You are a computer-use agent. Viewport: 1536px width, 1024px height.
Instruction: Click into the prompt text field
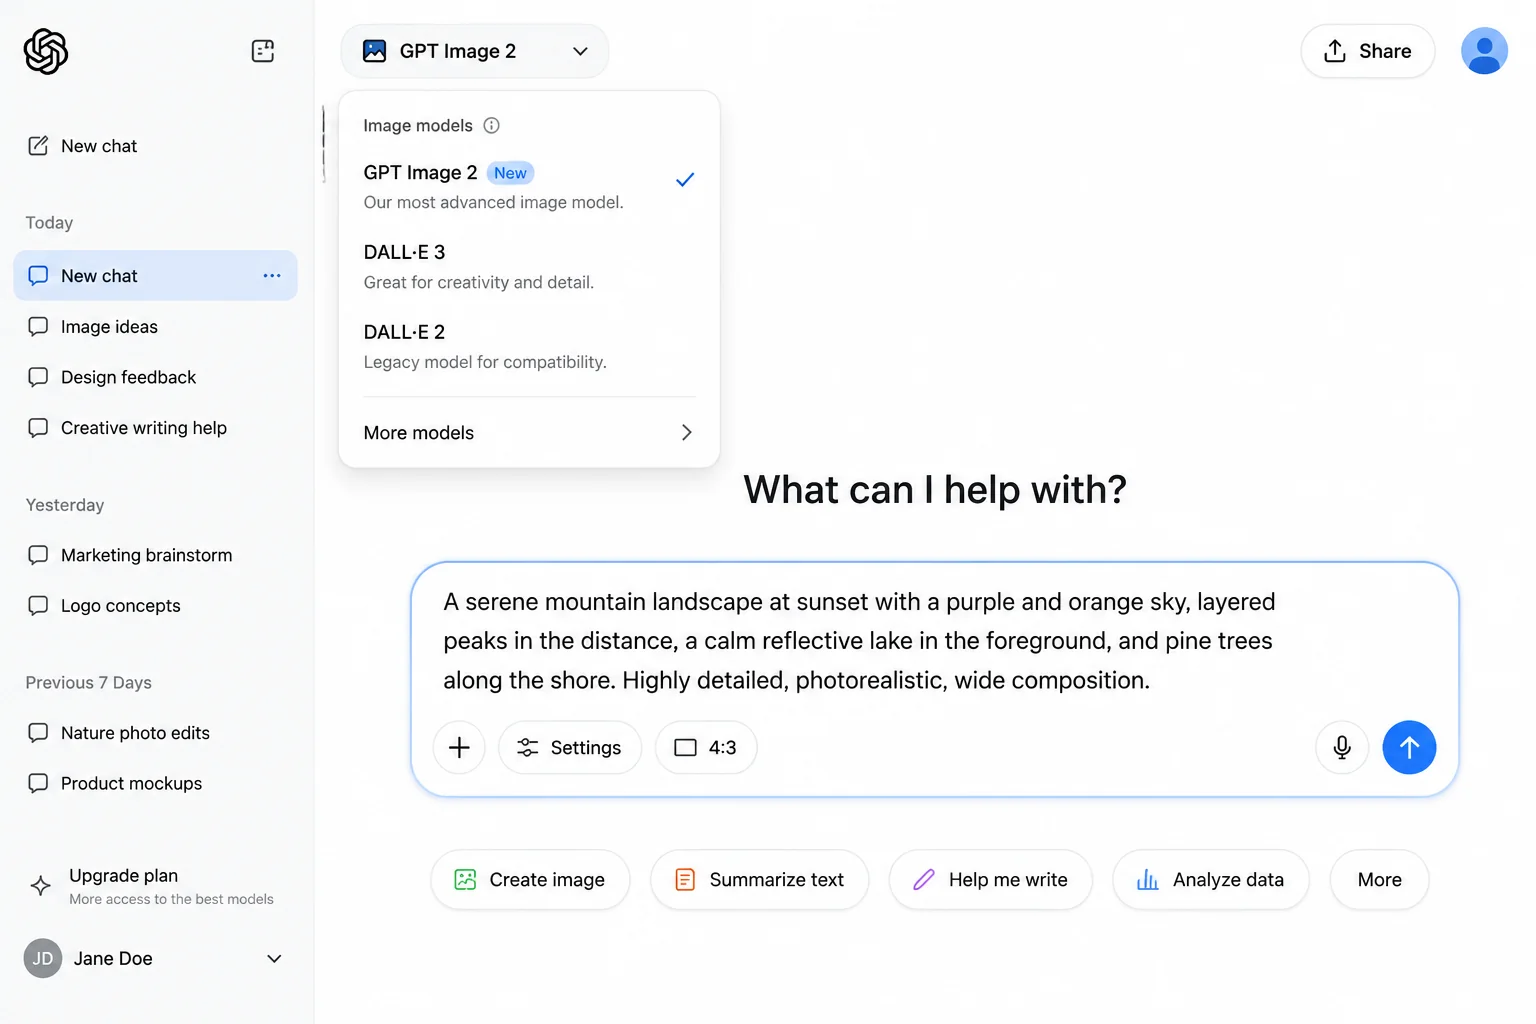(860, 641)
